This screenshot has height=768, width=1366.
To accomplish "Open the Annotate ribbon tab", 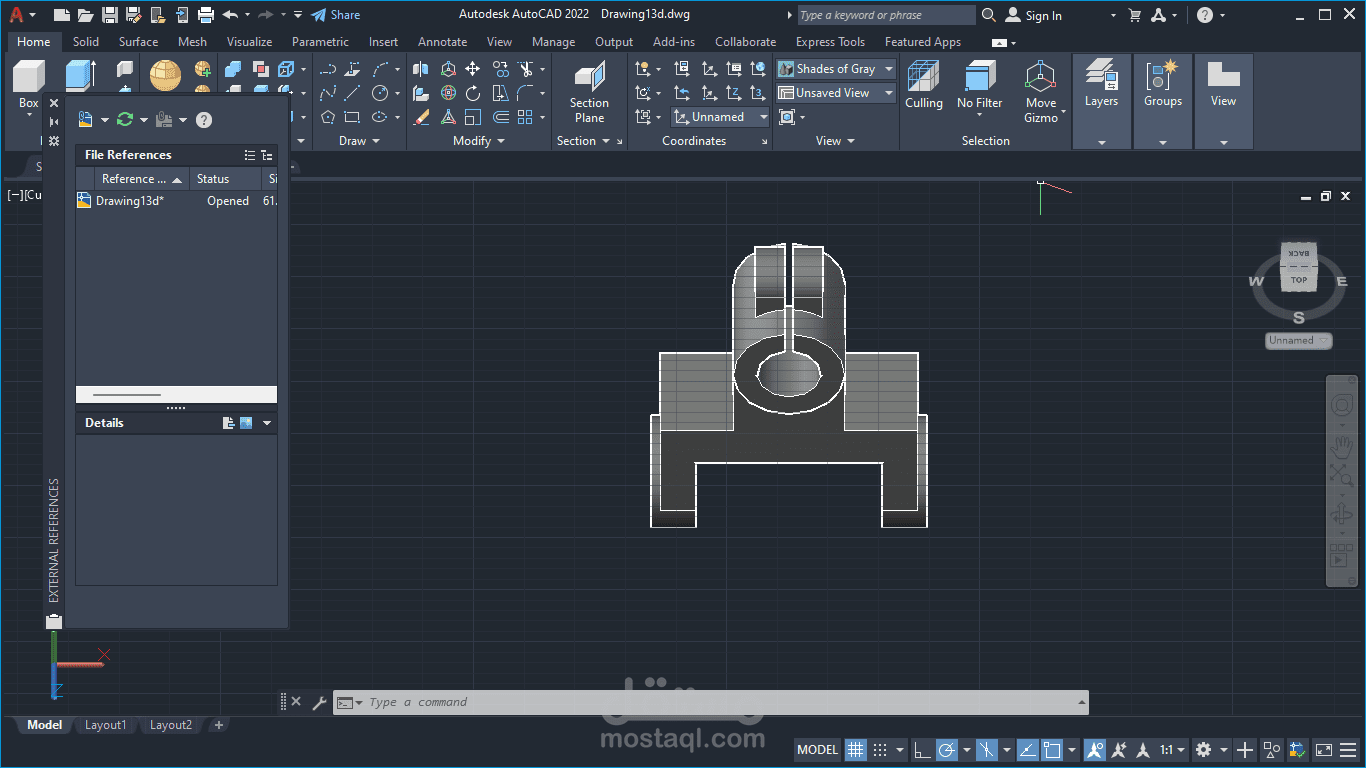I will tap(442, 42).
